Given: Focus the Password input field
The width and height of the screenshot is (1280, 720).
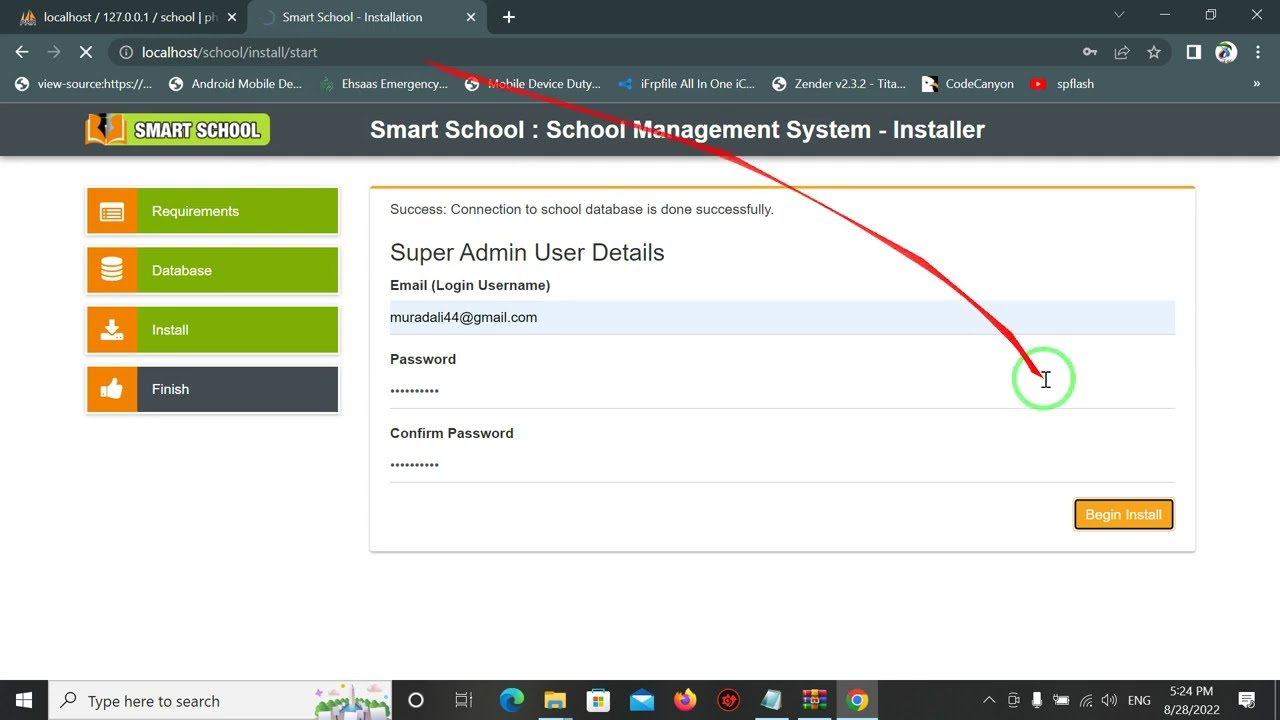Looking at the screenshot, I should (782, 391).
